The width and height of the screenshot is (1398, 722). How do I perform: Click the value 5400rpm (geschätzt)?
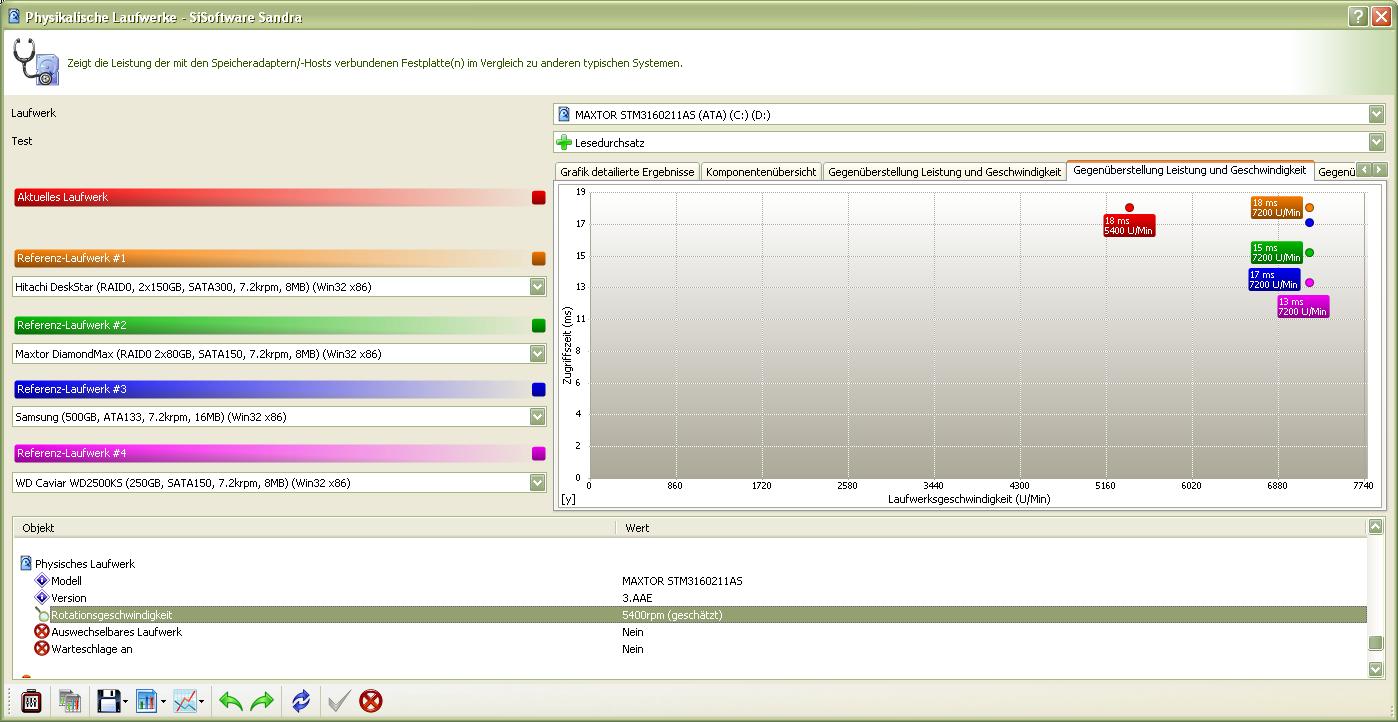tap(672, 615)
